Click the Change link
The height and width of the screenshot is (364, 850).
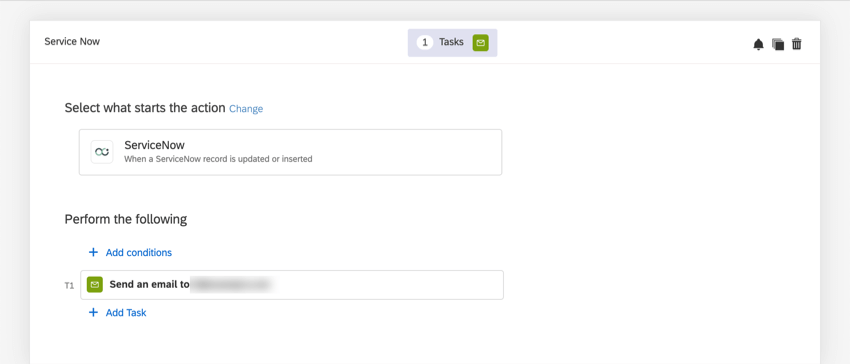(x=246, y=108)
